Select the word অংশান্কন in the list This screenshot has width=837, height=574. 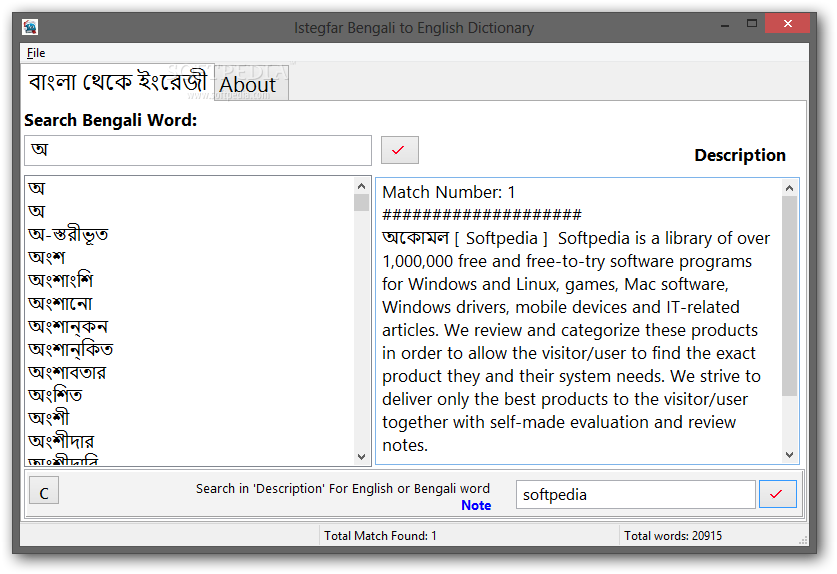click(68, 326)
